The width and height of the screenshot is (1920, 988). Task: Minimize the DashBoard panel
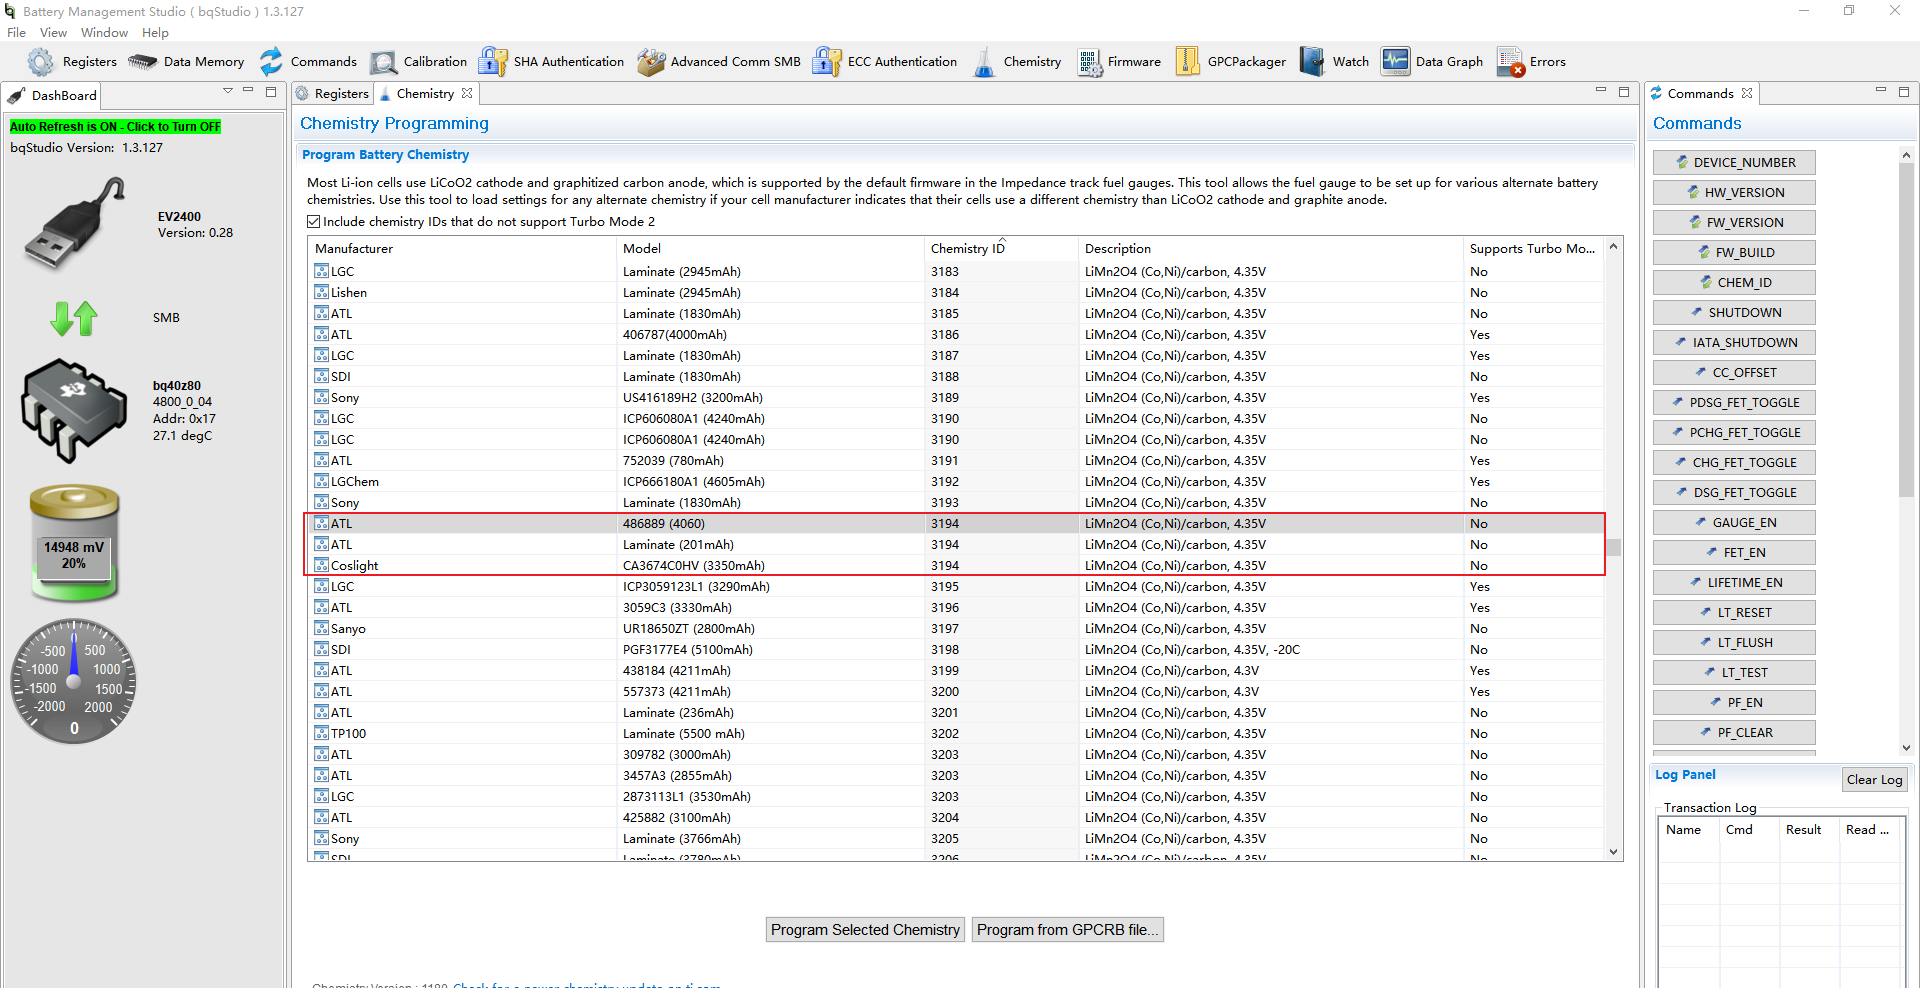249,91
